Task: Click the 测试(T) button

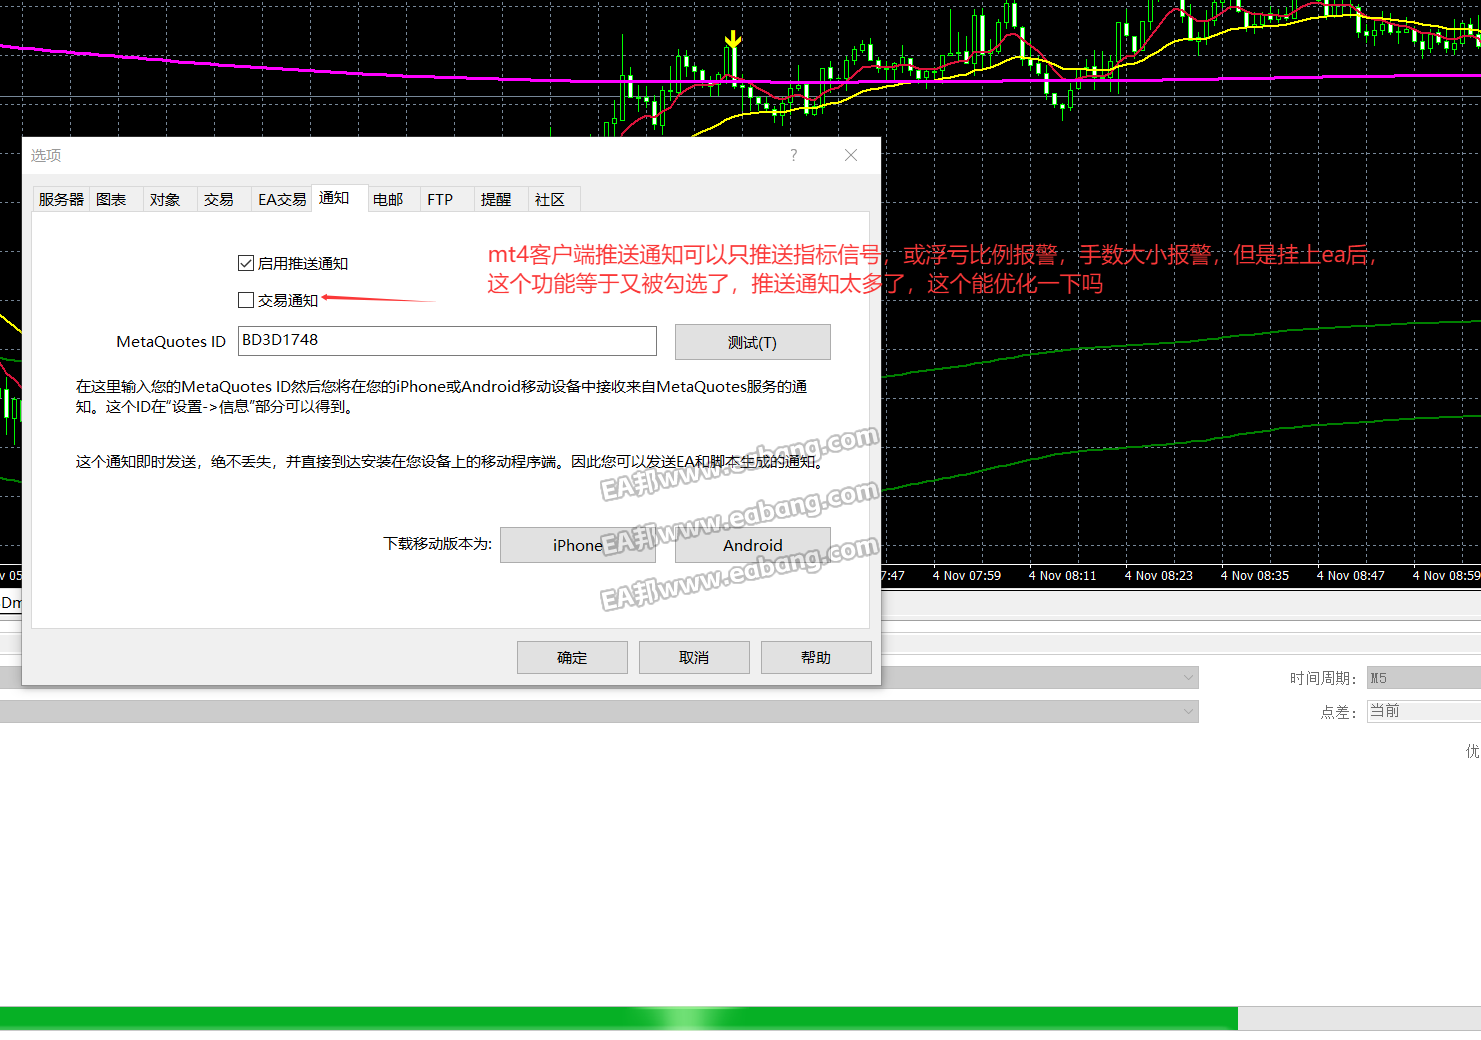Action: click(x=752, y=342)
